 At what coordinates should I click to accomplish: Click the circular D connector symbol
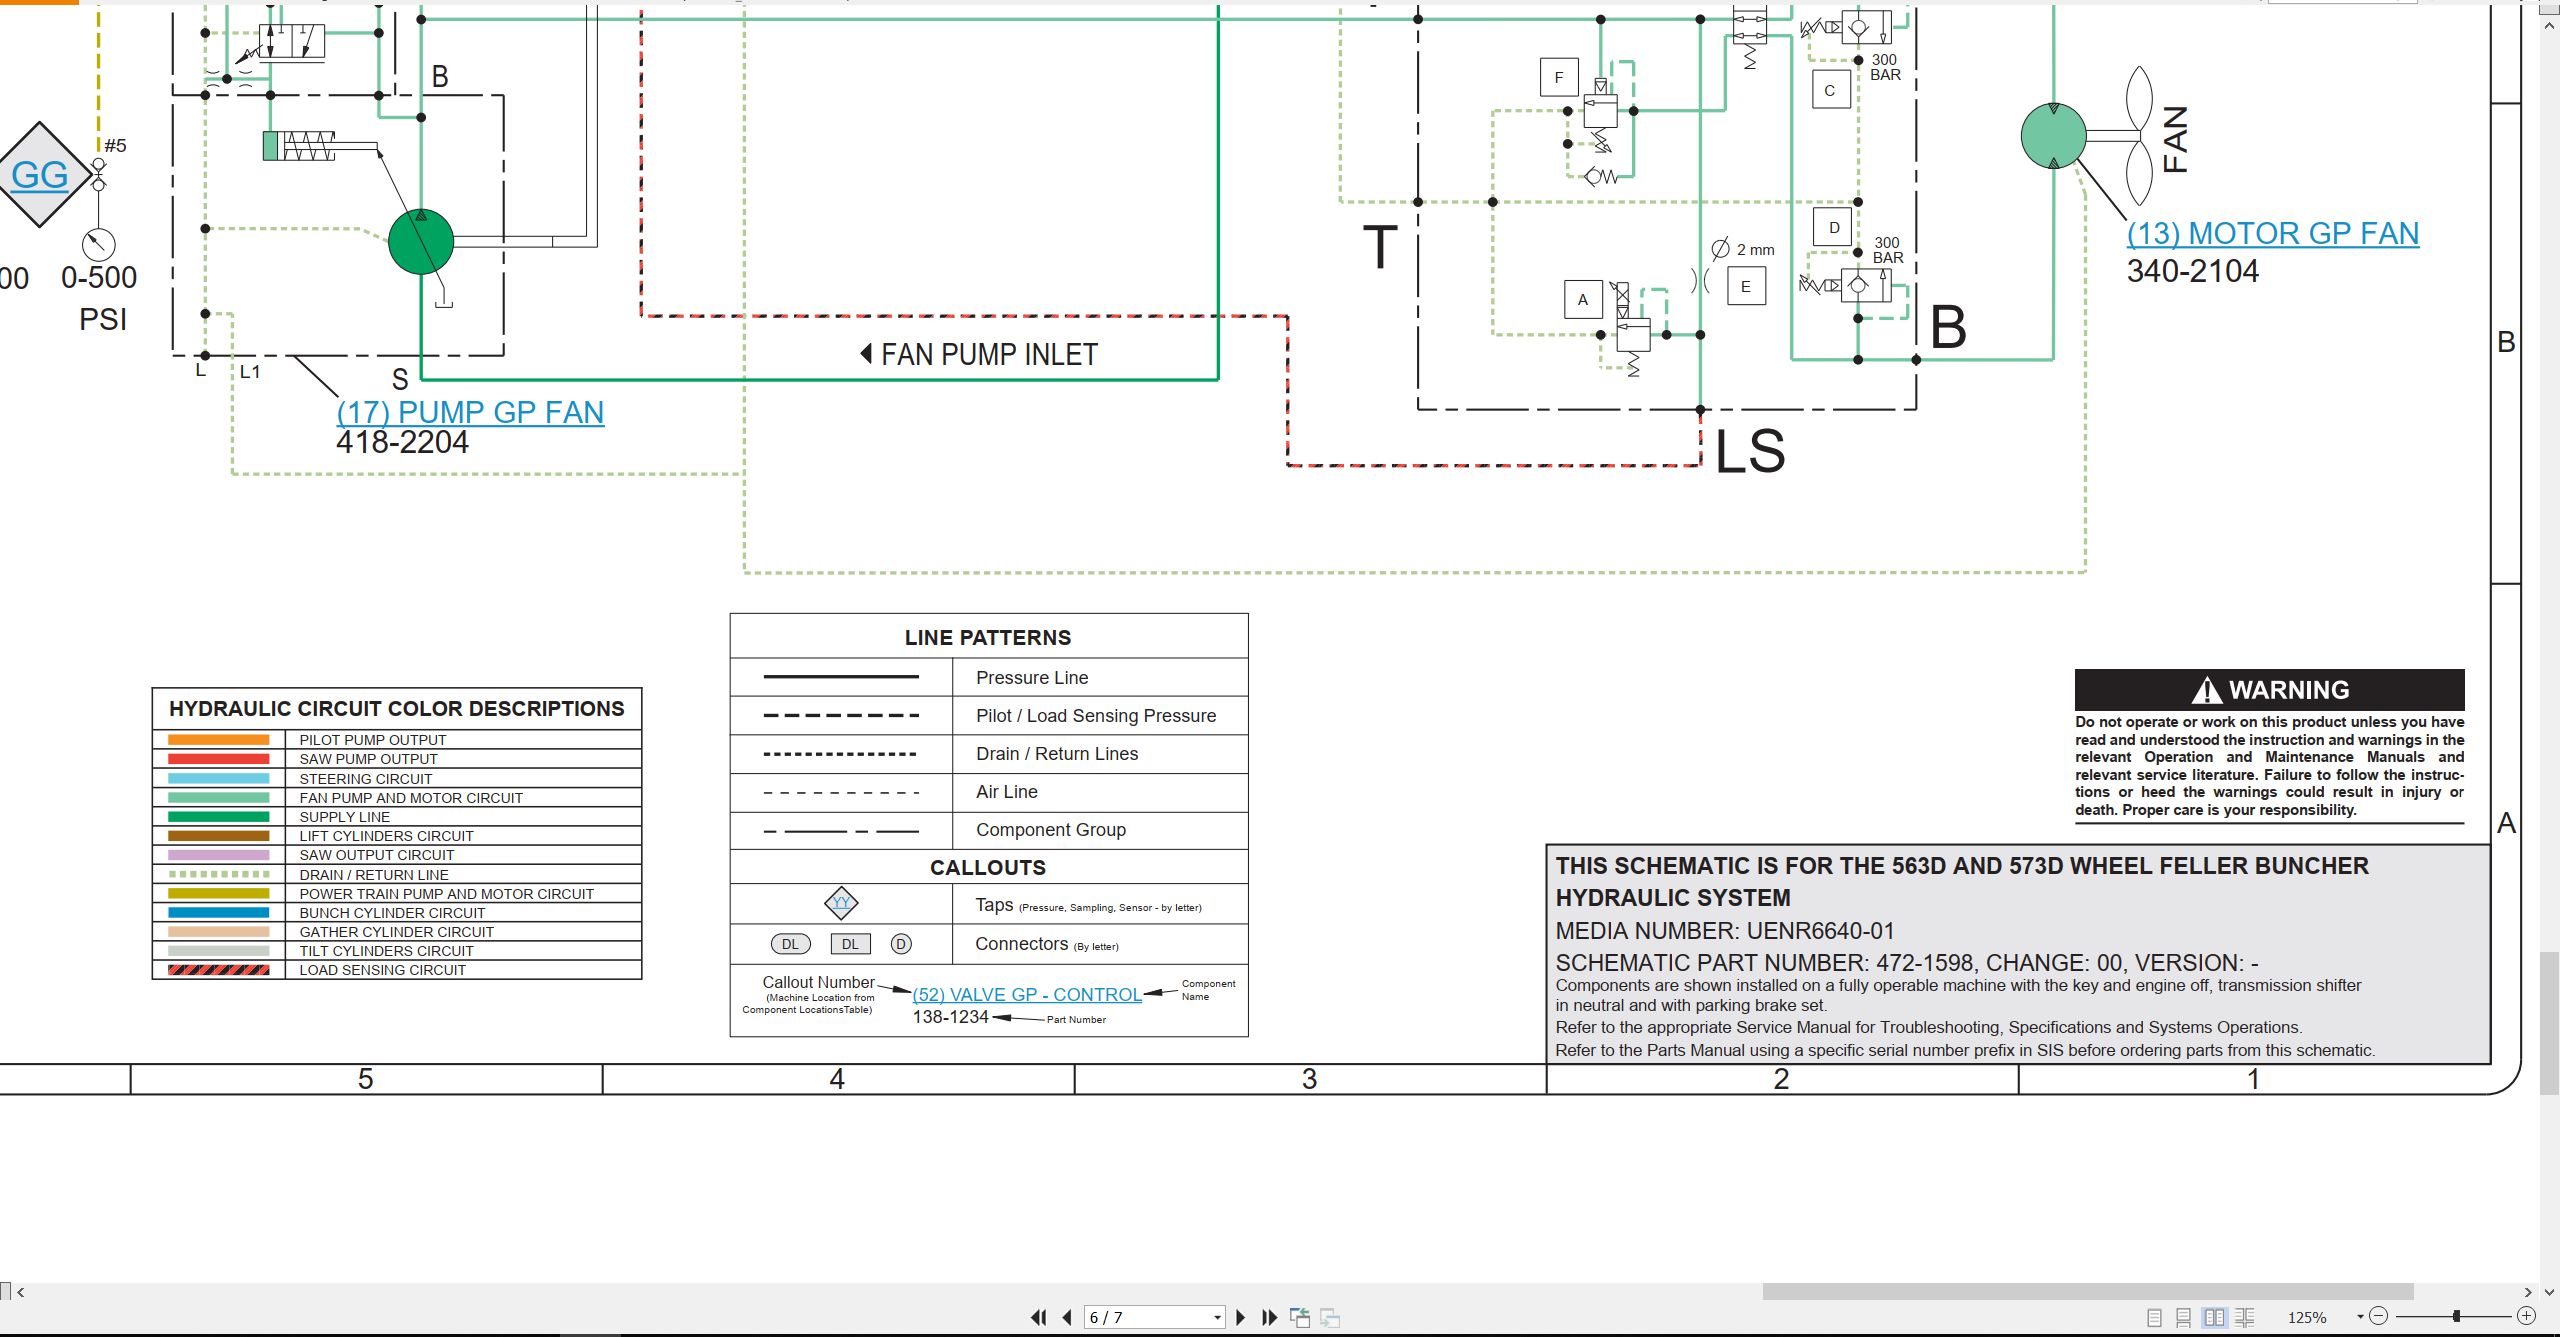point(900,944)
